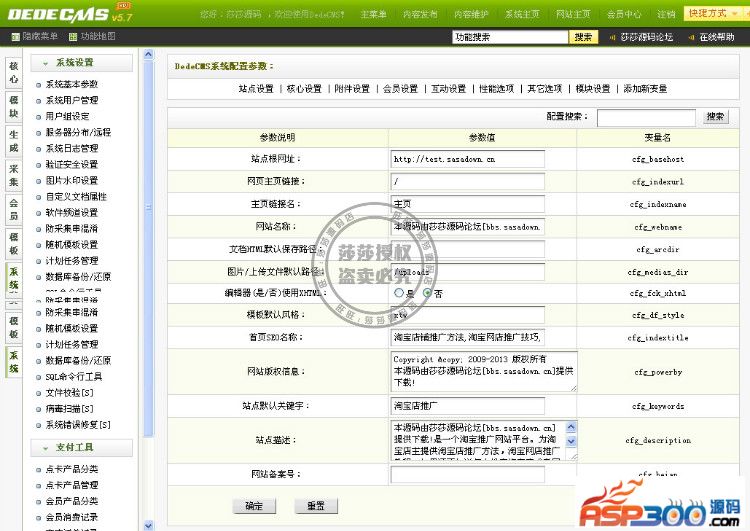Click 添加新变量 to add variable
This screenshot has height=531, width=750.
(x=645, y=88)
